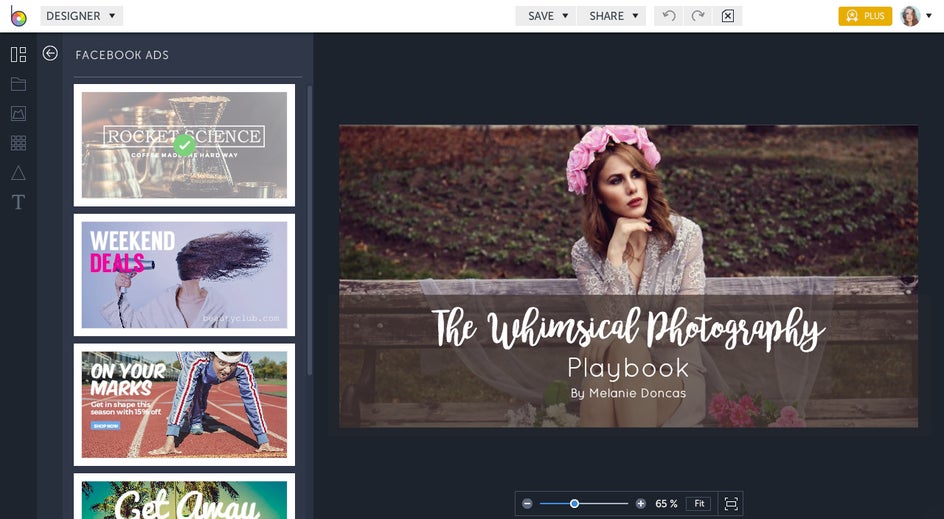Click the 65 % zoom value
This screenshot has width=944, height=519.
click(666, 503)
